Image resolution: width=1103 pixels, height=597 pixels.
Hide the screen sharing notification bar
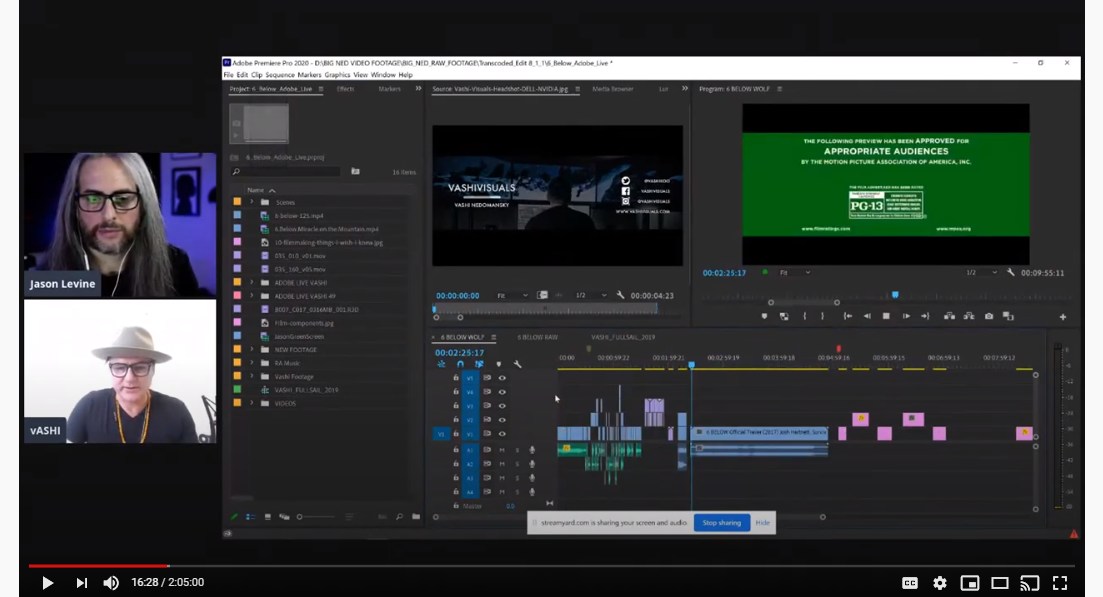(x=763, y=522)
